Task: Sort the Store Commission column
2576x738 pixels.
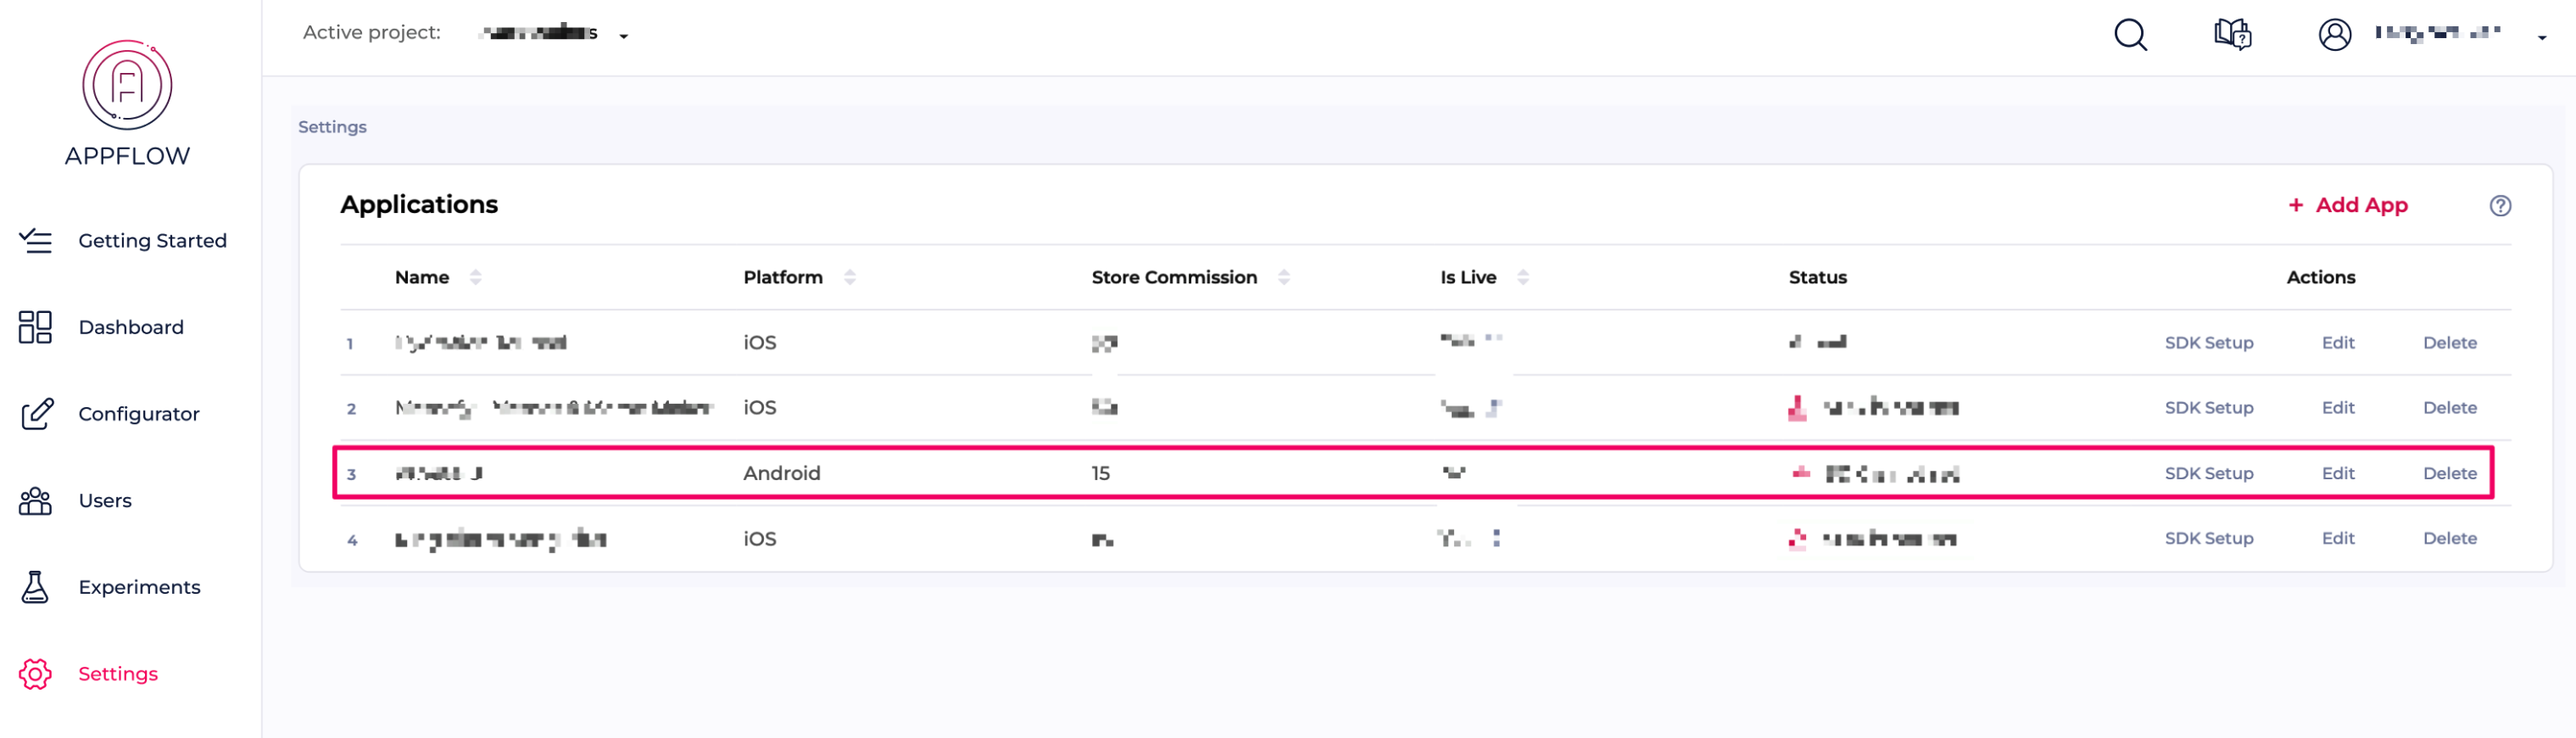Action: pos(1284,277)
